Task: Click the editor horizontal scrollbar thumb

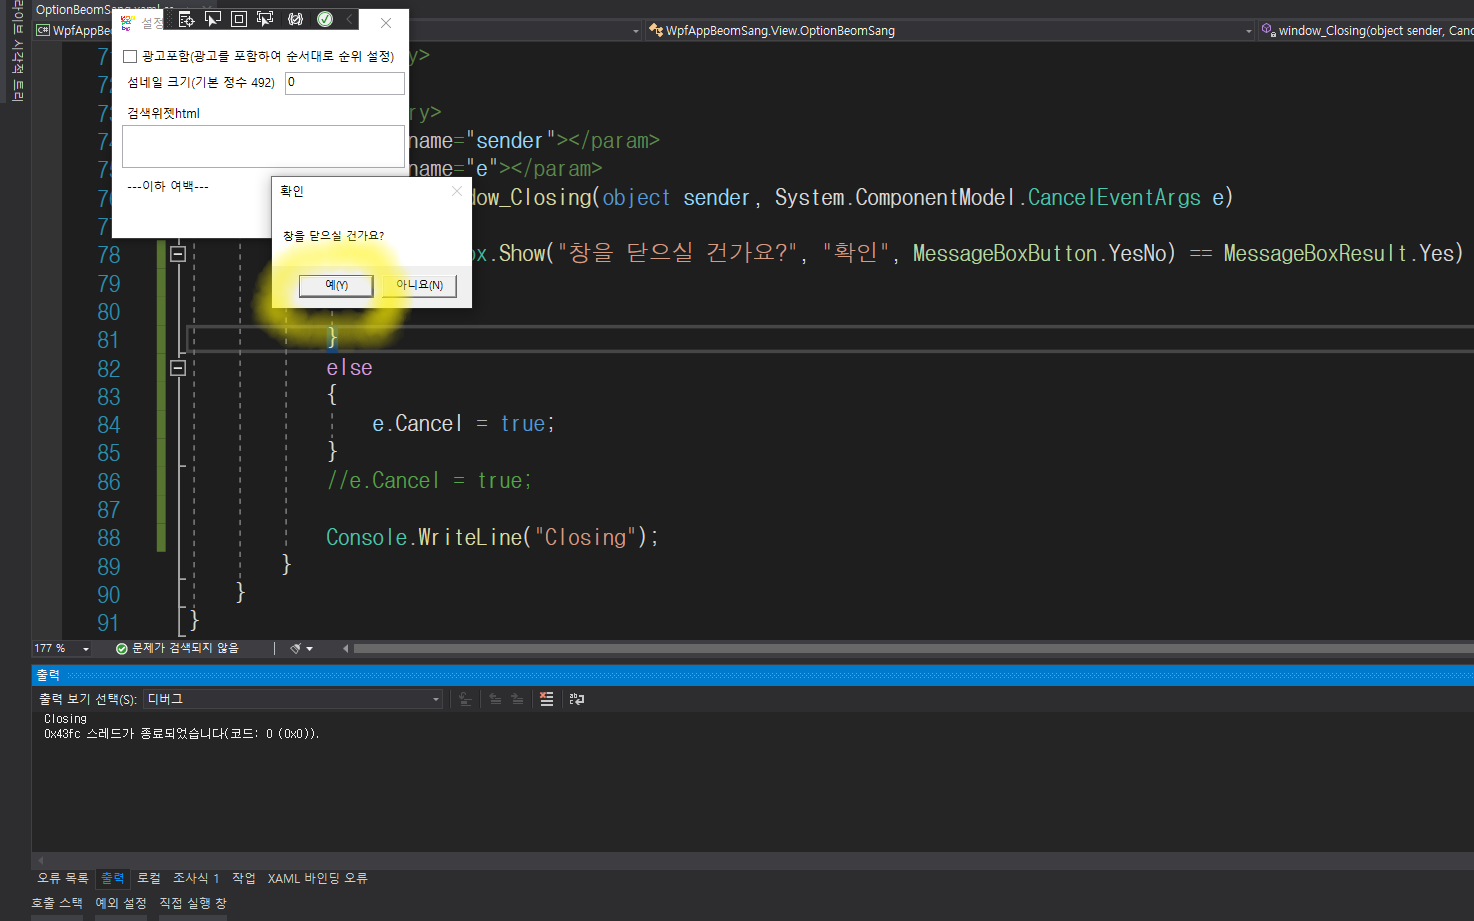Action: [912, 649]
